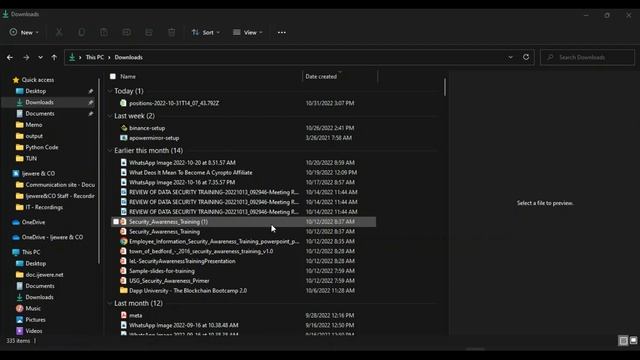Viewport: 640px width, 360px height.
Task: Click the Delete trash icon
Action: [x=172, y=33]
